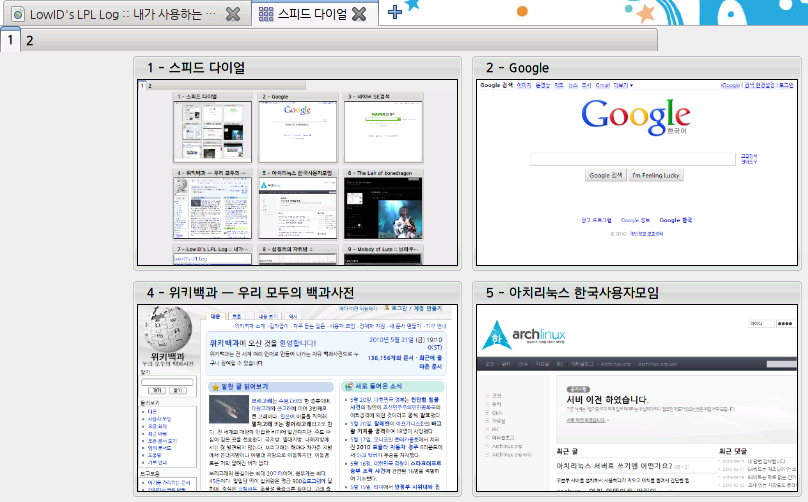Open speed dial thumbnail 1 - 스피드 다이얼
The height and width of the screenshot is (502, 808).
297,172
